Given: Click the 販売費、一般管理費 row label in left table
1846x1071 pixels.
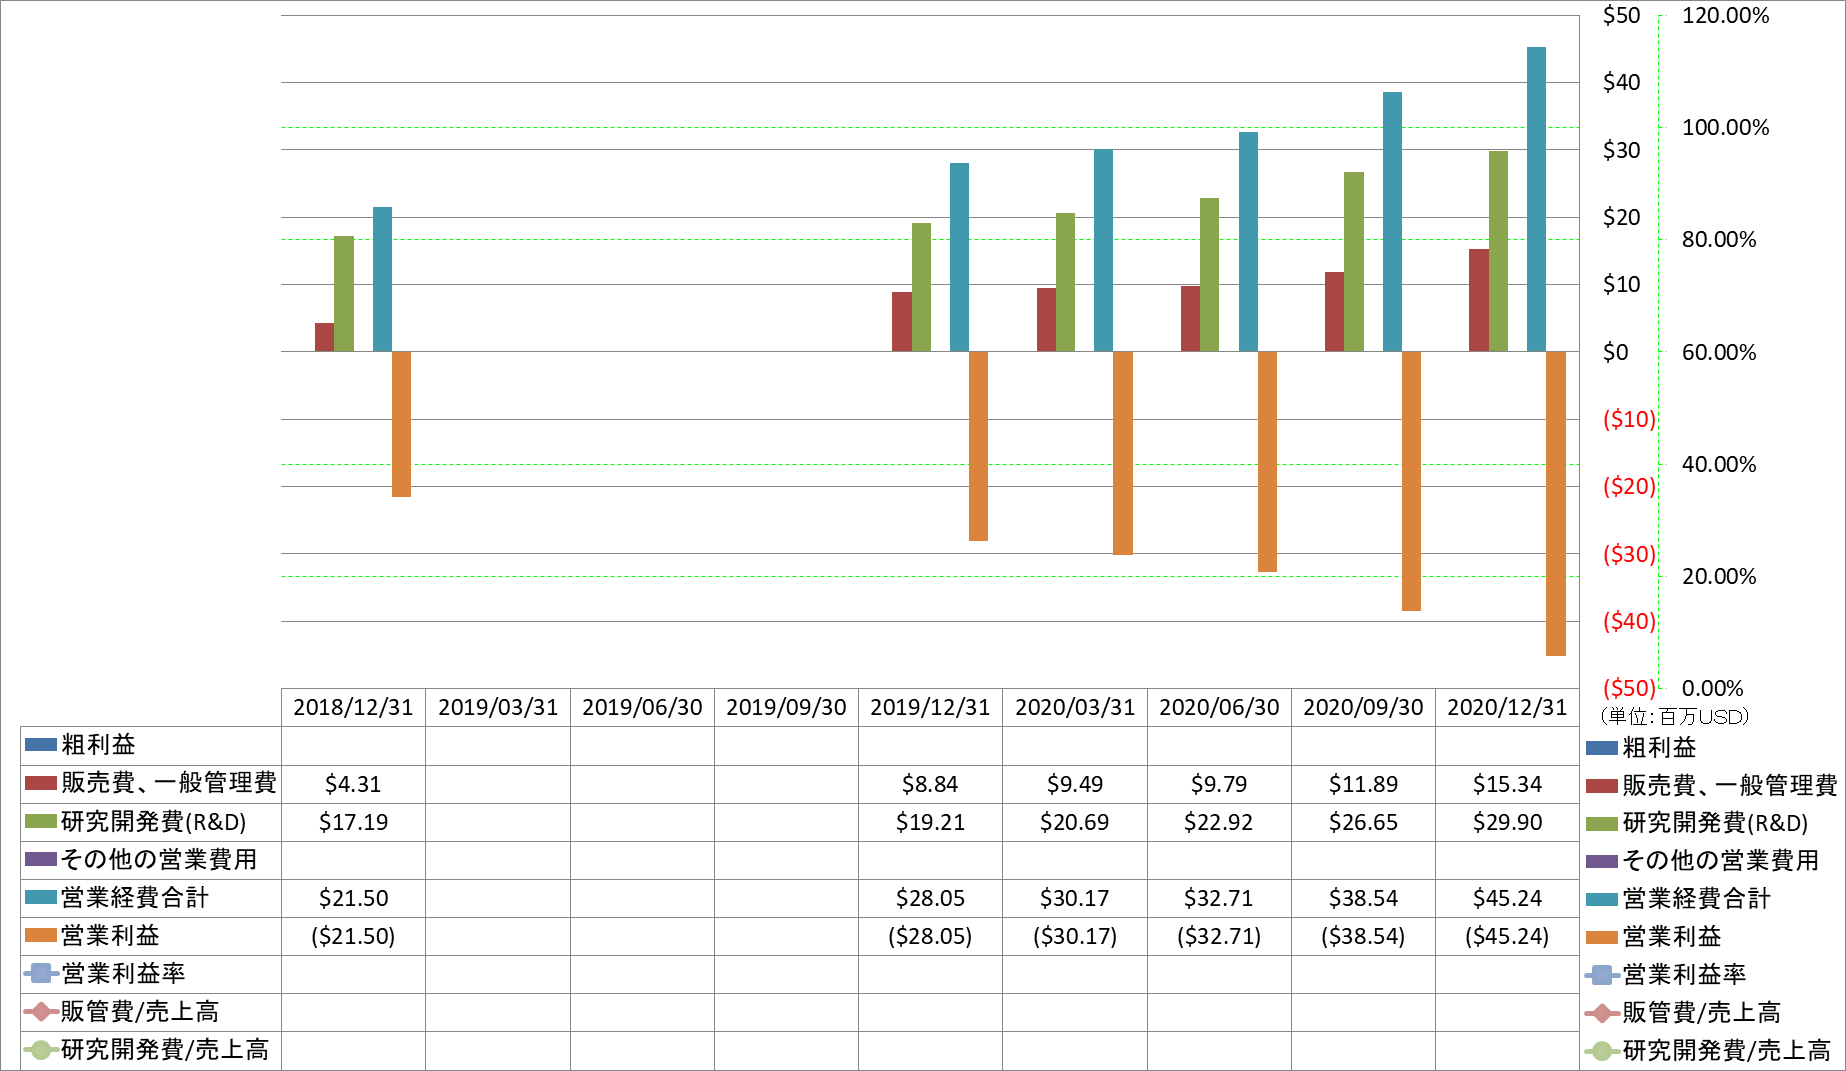Looking at the screenshot, I should (x=169, y=783).
